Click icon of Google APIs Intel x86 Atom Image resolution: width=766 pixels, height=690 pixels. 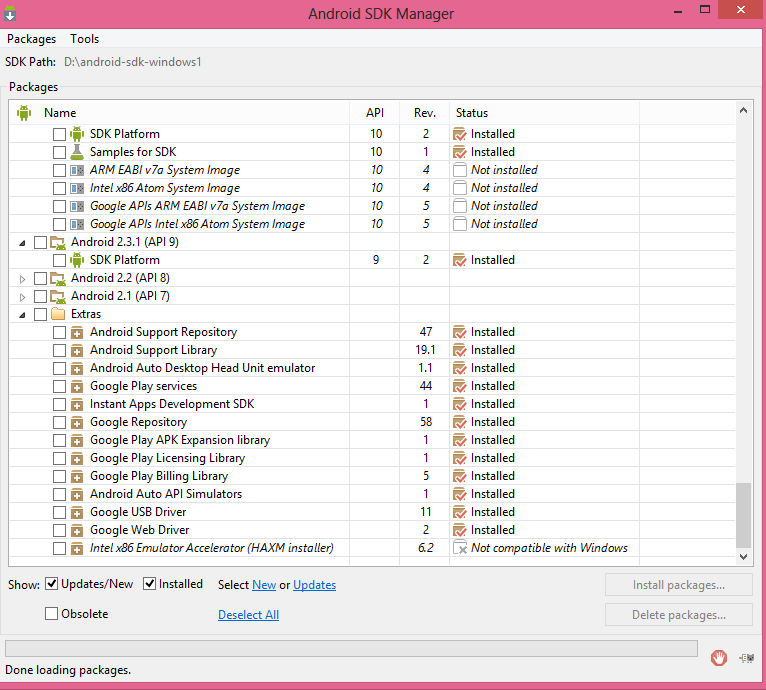tap(77, 224)
